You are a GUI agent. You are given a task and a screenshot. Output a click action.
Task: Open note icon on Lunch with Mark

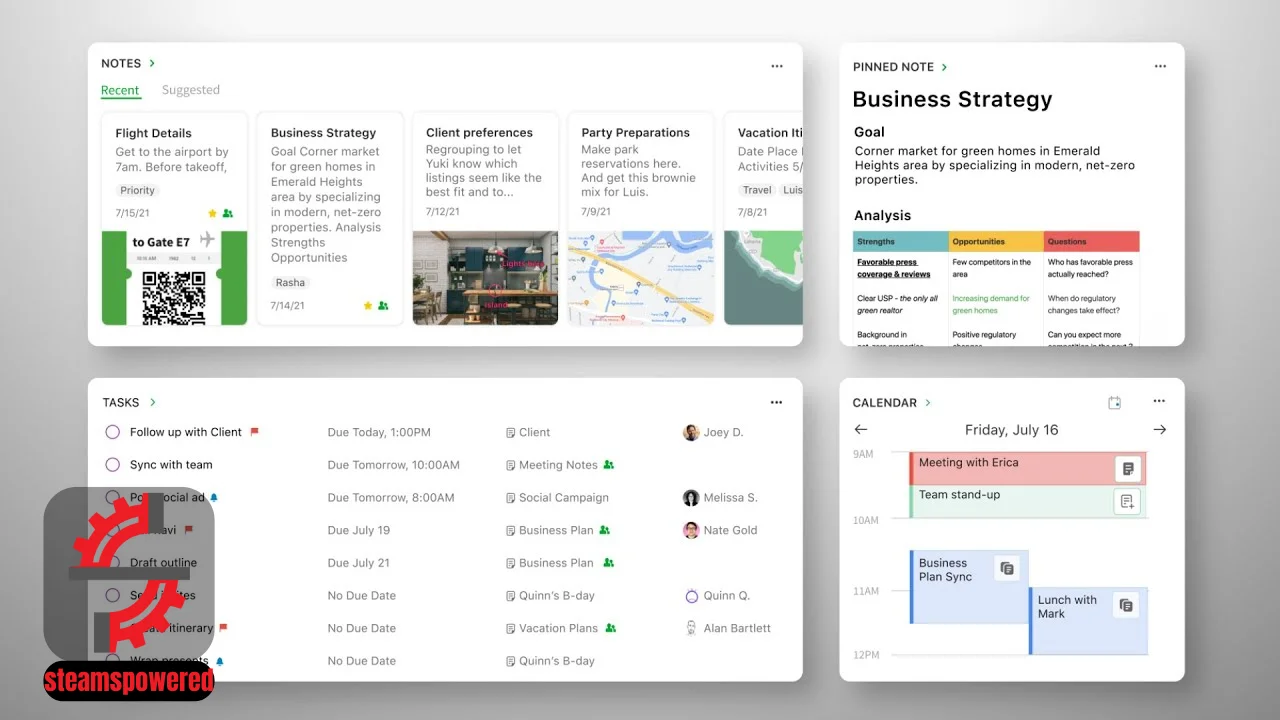(1126, 605)
